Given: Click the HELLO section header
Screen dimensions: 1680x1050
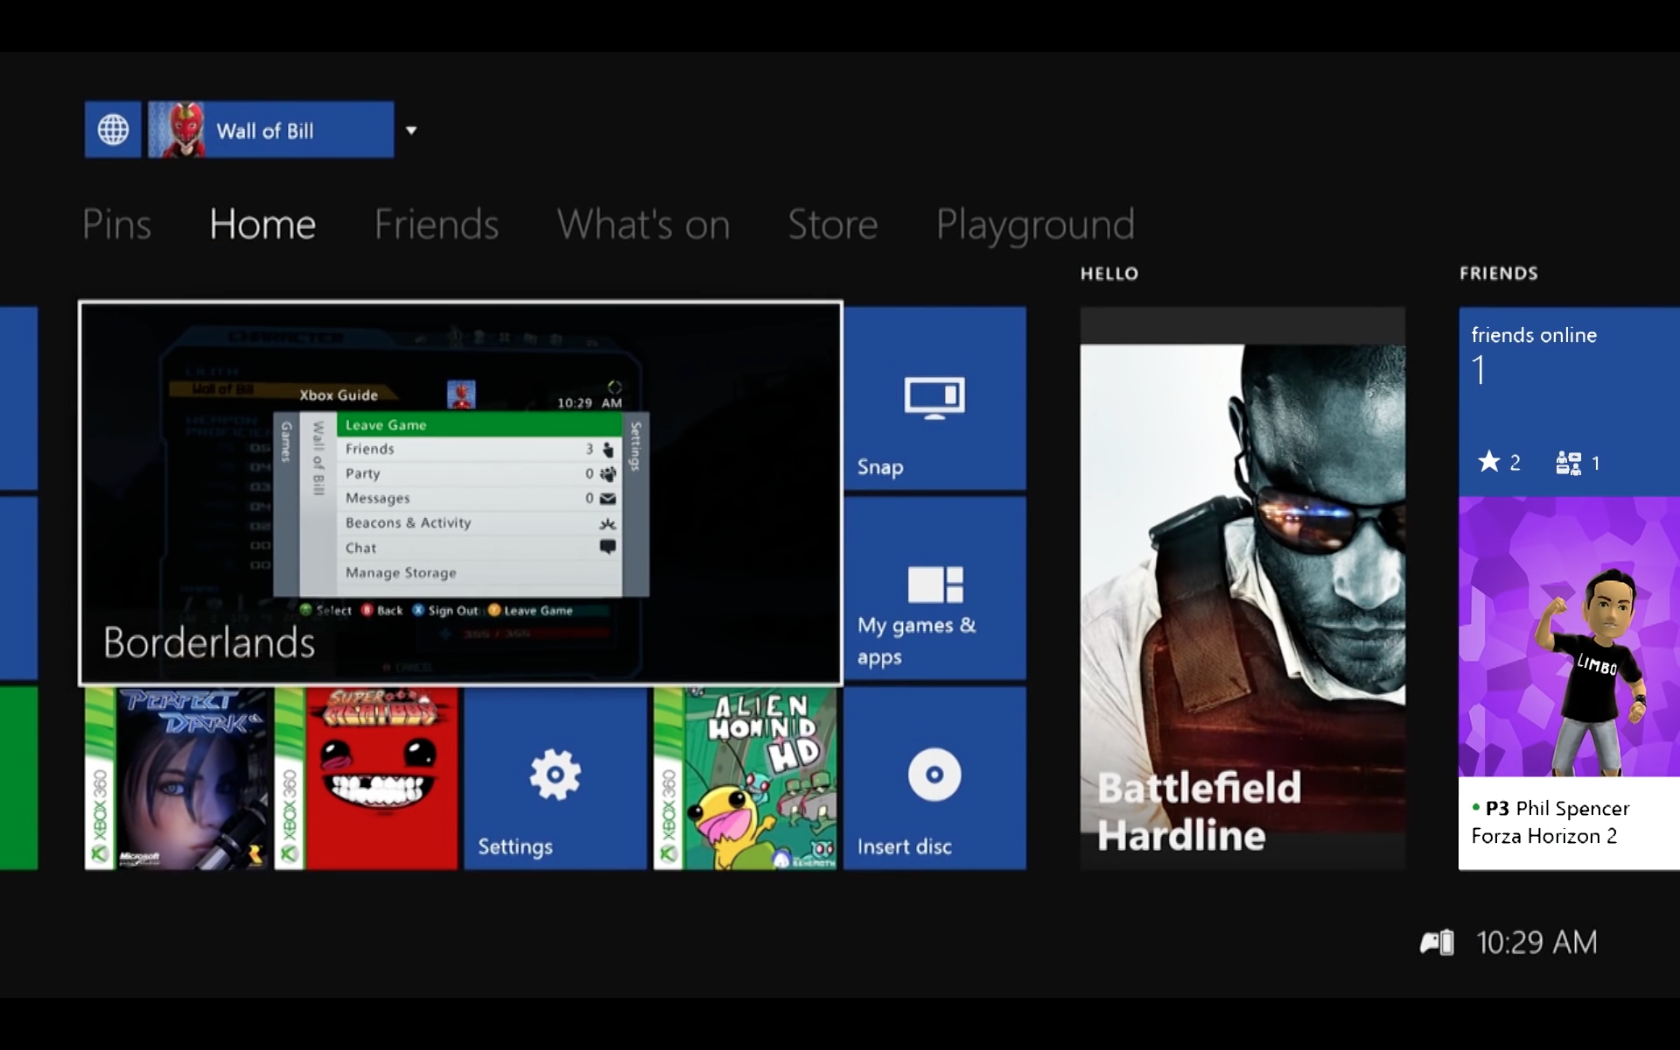Looking at the screenshot, I should (1109, 273).
